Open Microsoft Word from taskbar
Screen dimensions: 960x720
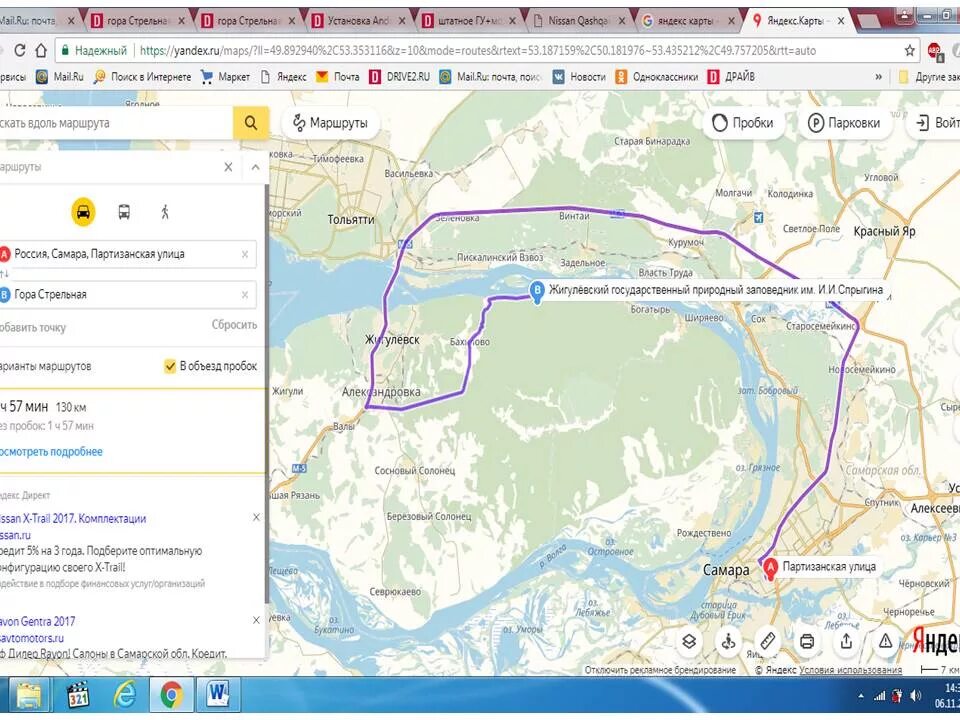(x=217, y=696)
